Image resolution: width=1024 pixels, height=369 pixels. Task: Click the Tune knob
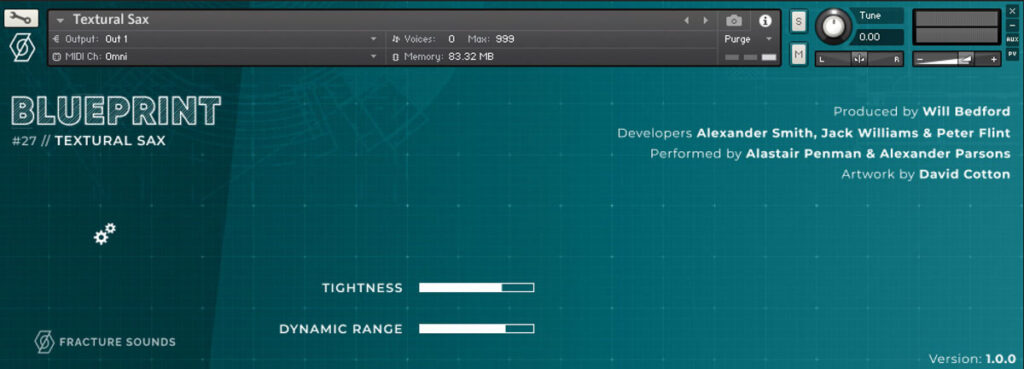833,26
